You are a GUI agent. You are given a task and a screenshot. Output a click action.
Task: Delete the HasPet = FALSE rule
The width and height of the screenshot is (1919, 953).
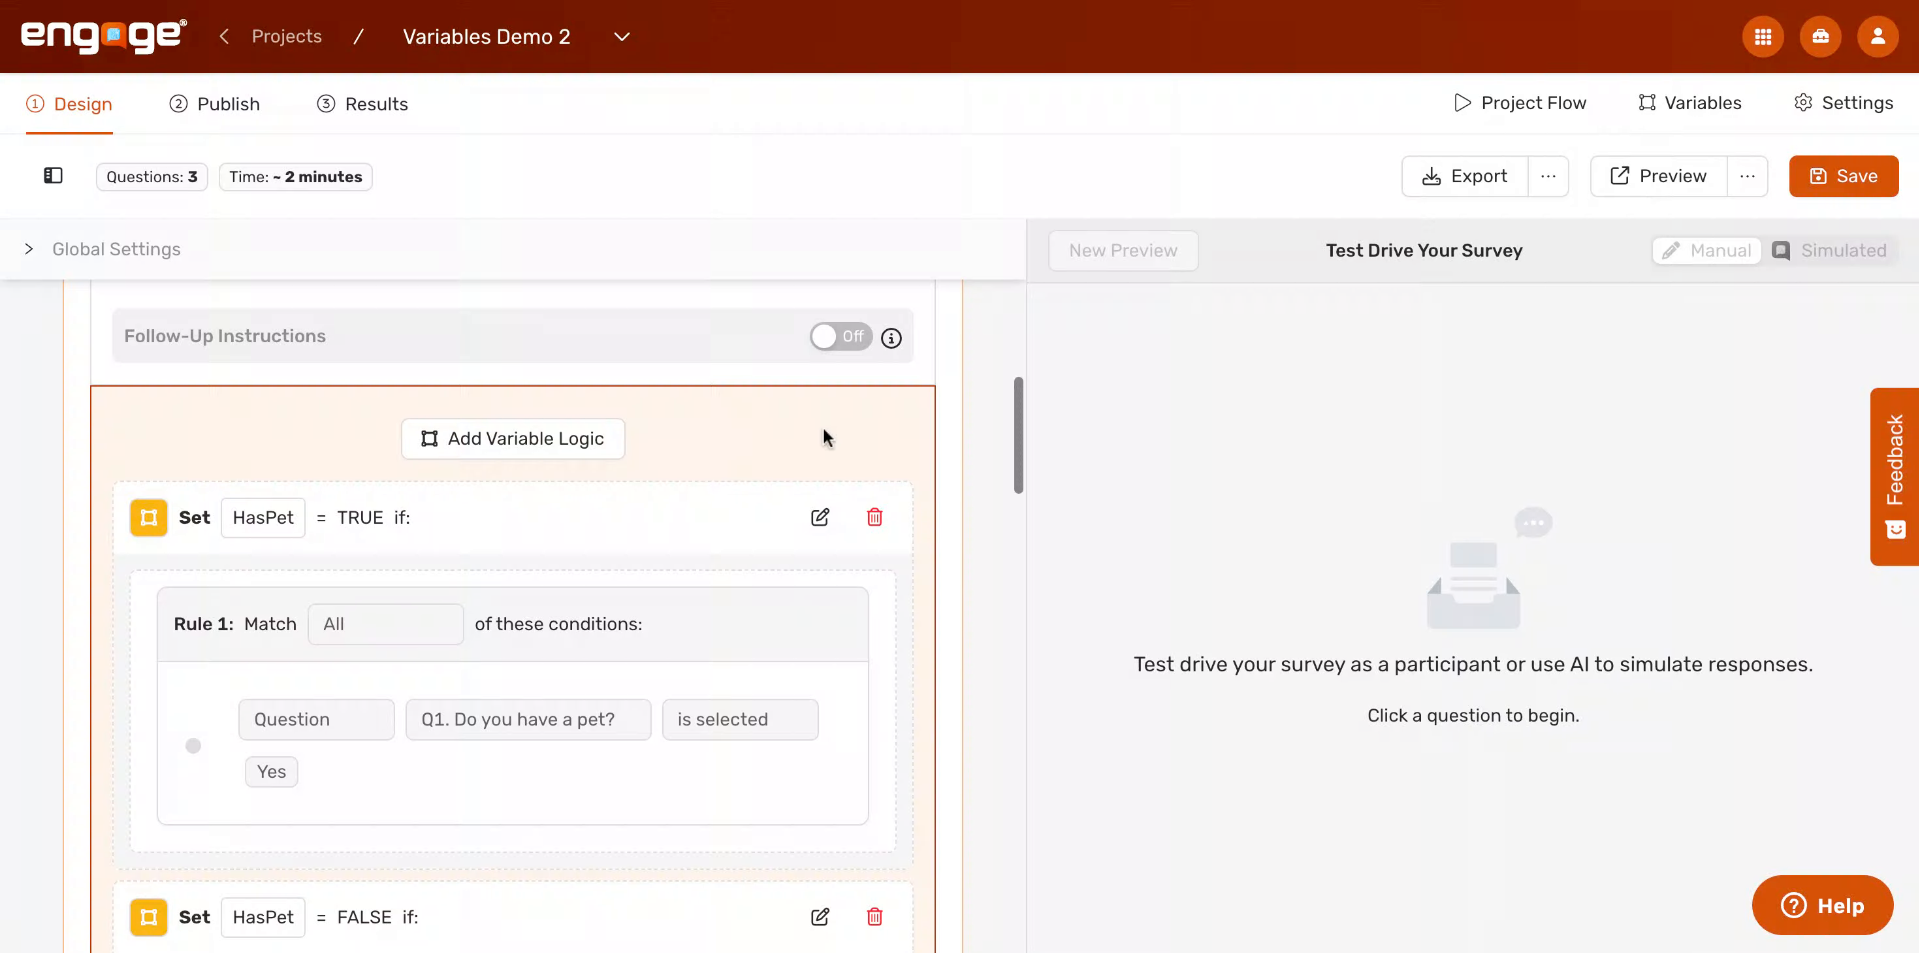click(874, 917)
